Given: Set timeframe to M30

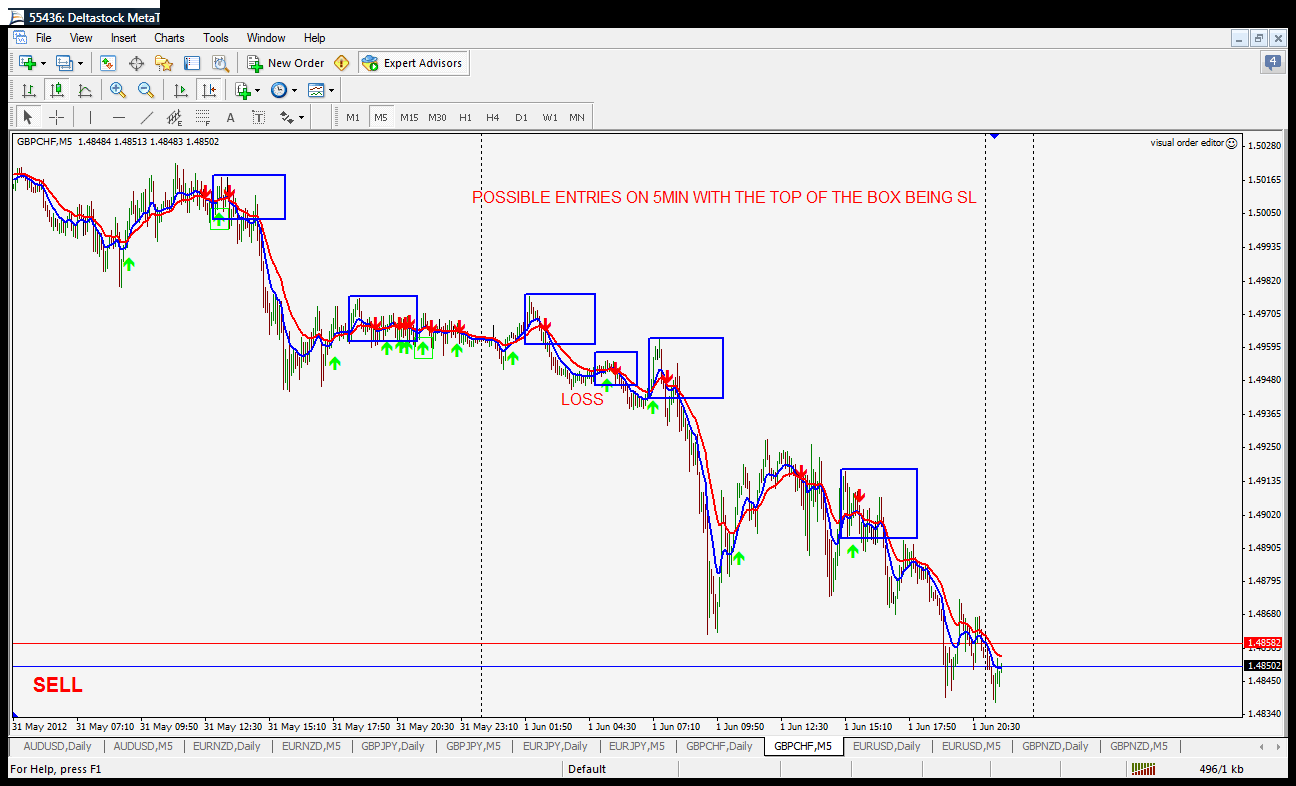Looking at the screenshot, I should tap(437, 117).
